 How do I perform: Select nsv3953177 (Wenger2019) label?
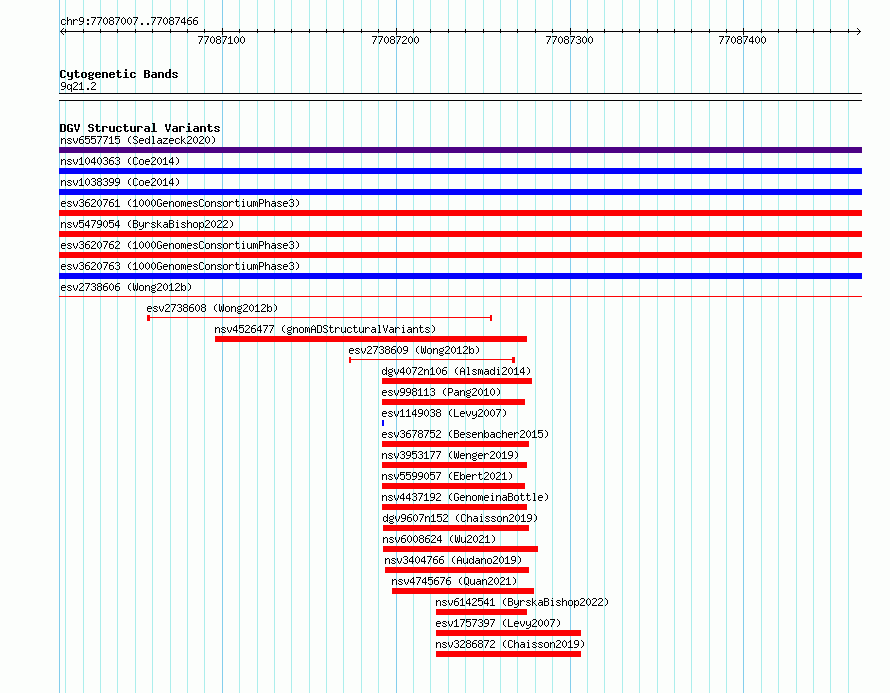point(450,455)
